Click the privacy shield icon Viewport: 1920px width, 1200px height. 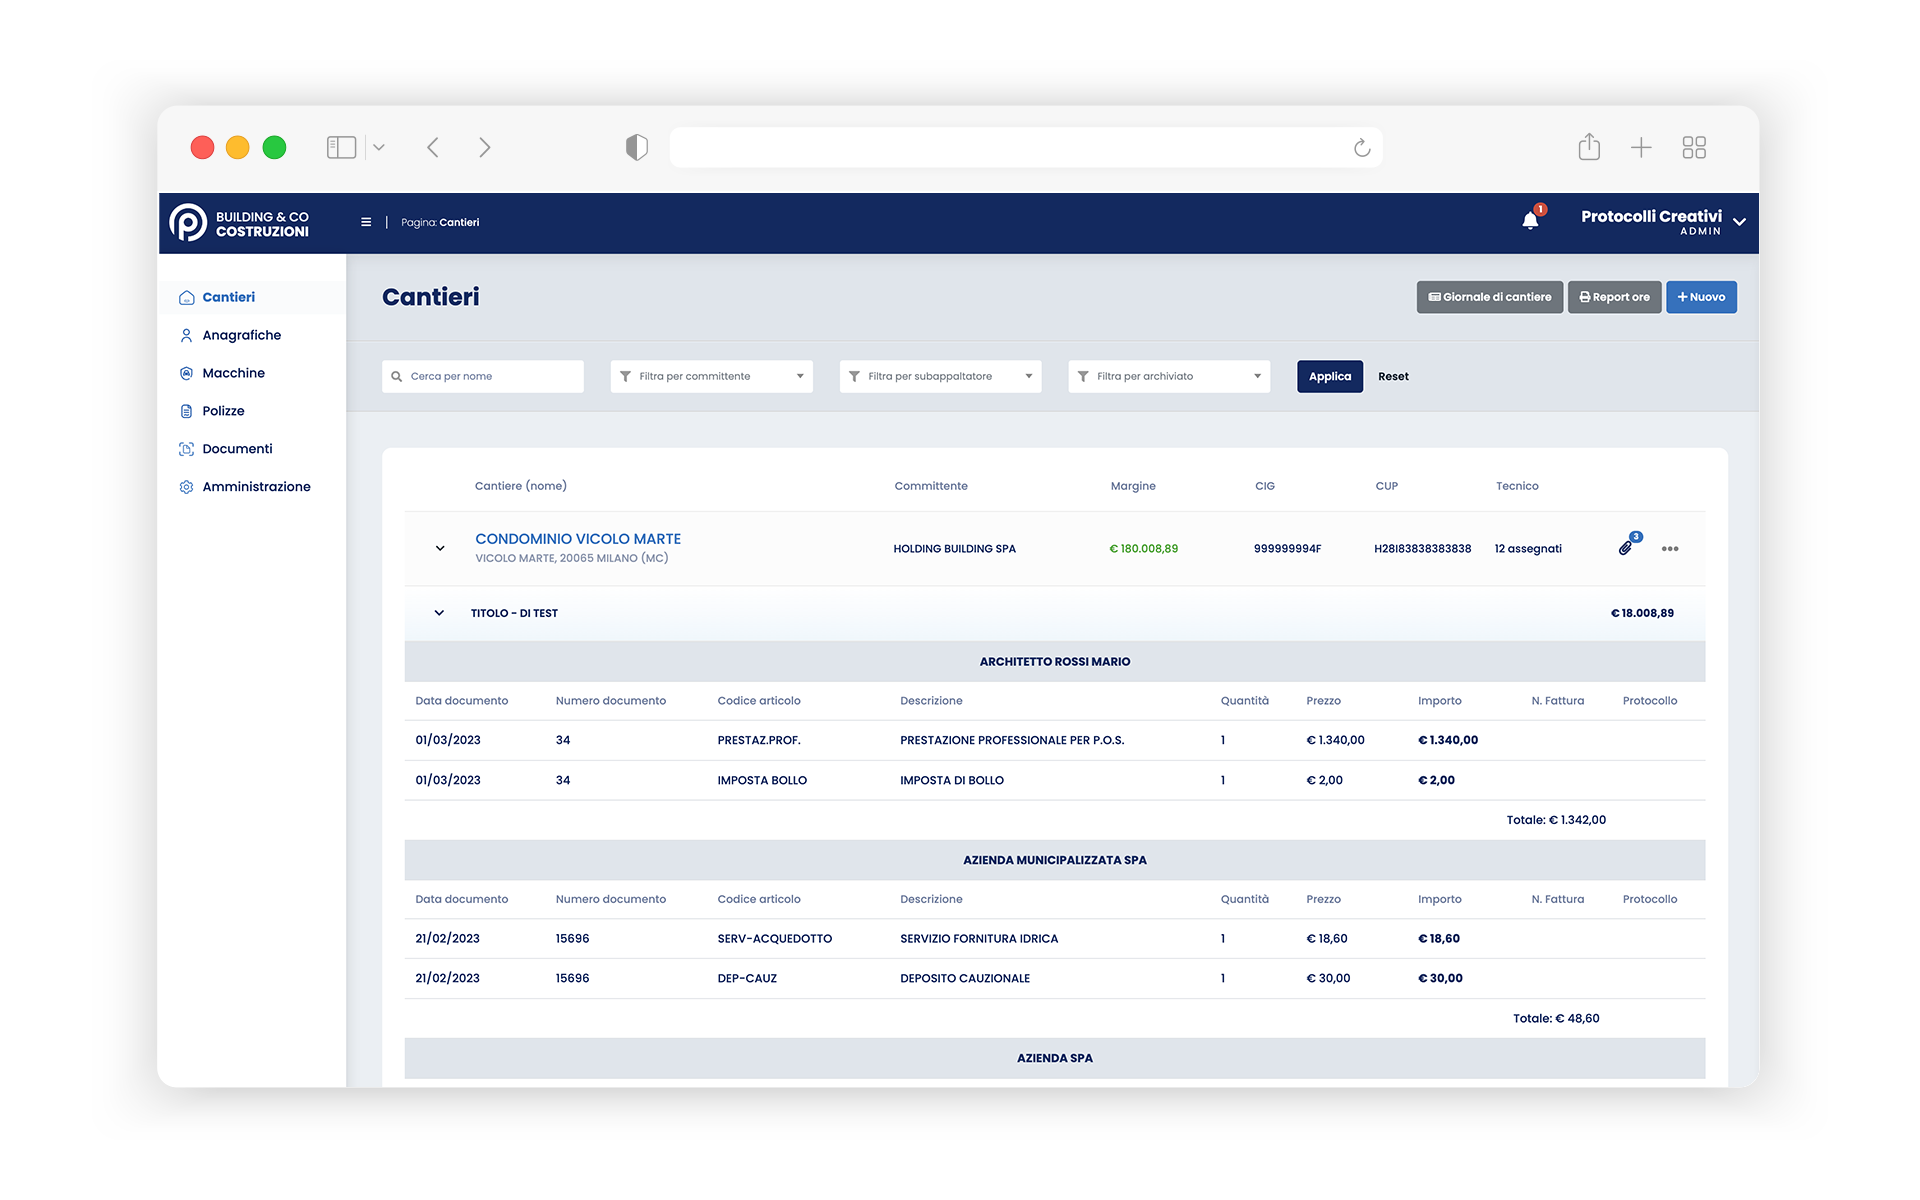637,147
